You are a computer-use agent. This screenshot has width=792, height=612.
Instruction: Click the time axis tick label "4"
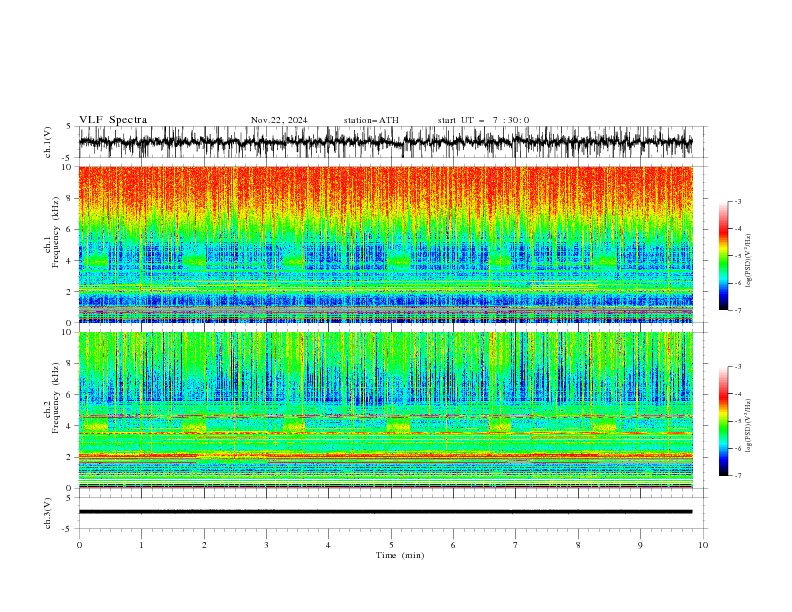click(328, 545)
